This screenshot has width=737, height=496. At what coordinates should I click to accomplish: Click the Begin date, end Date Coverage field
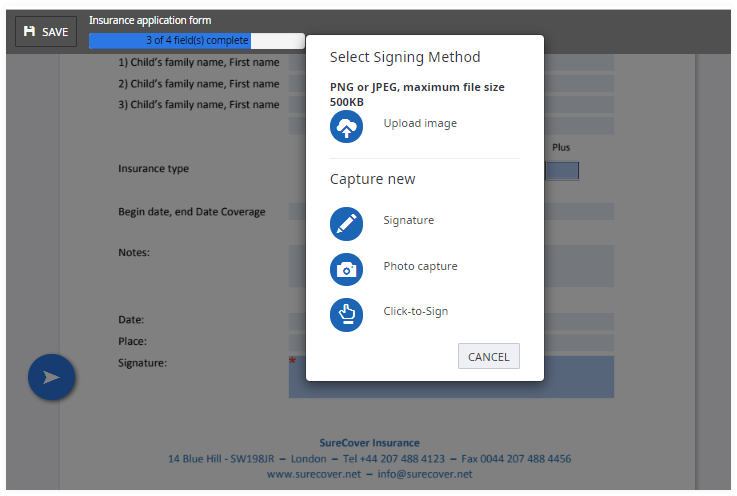click(579, 212)
